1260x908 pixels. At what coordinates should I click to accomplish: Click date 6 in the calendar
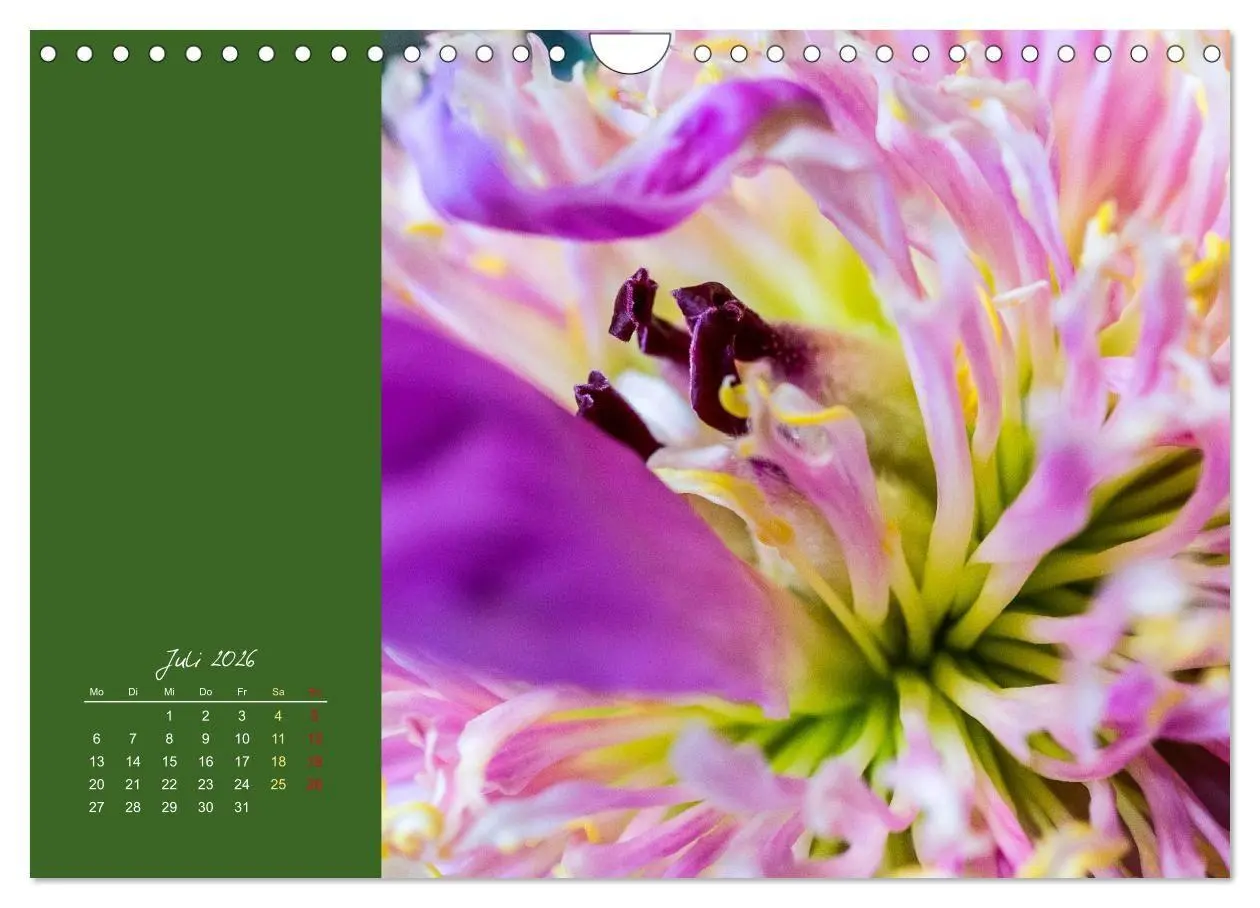(96, 739)
